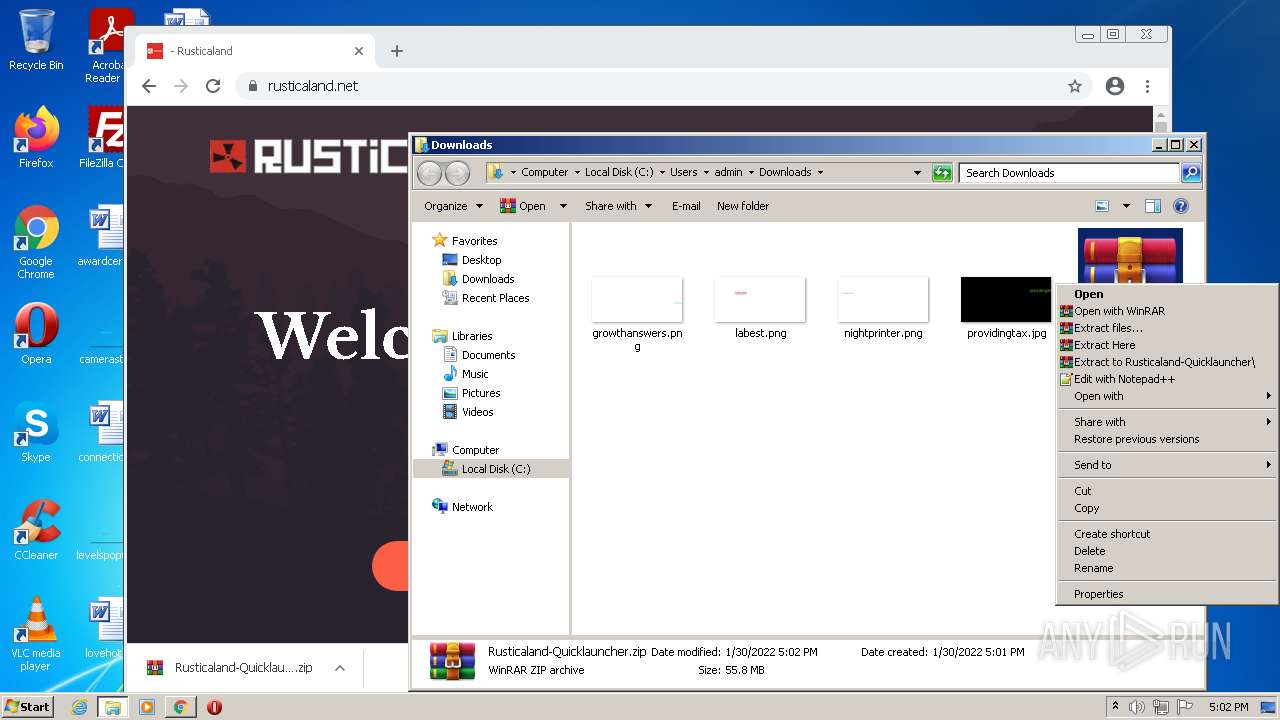Choose Open in context menu
The image size is (1280, 720).
click(x=1167, y=294)
